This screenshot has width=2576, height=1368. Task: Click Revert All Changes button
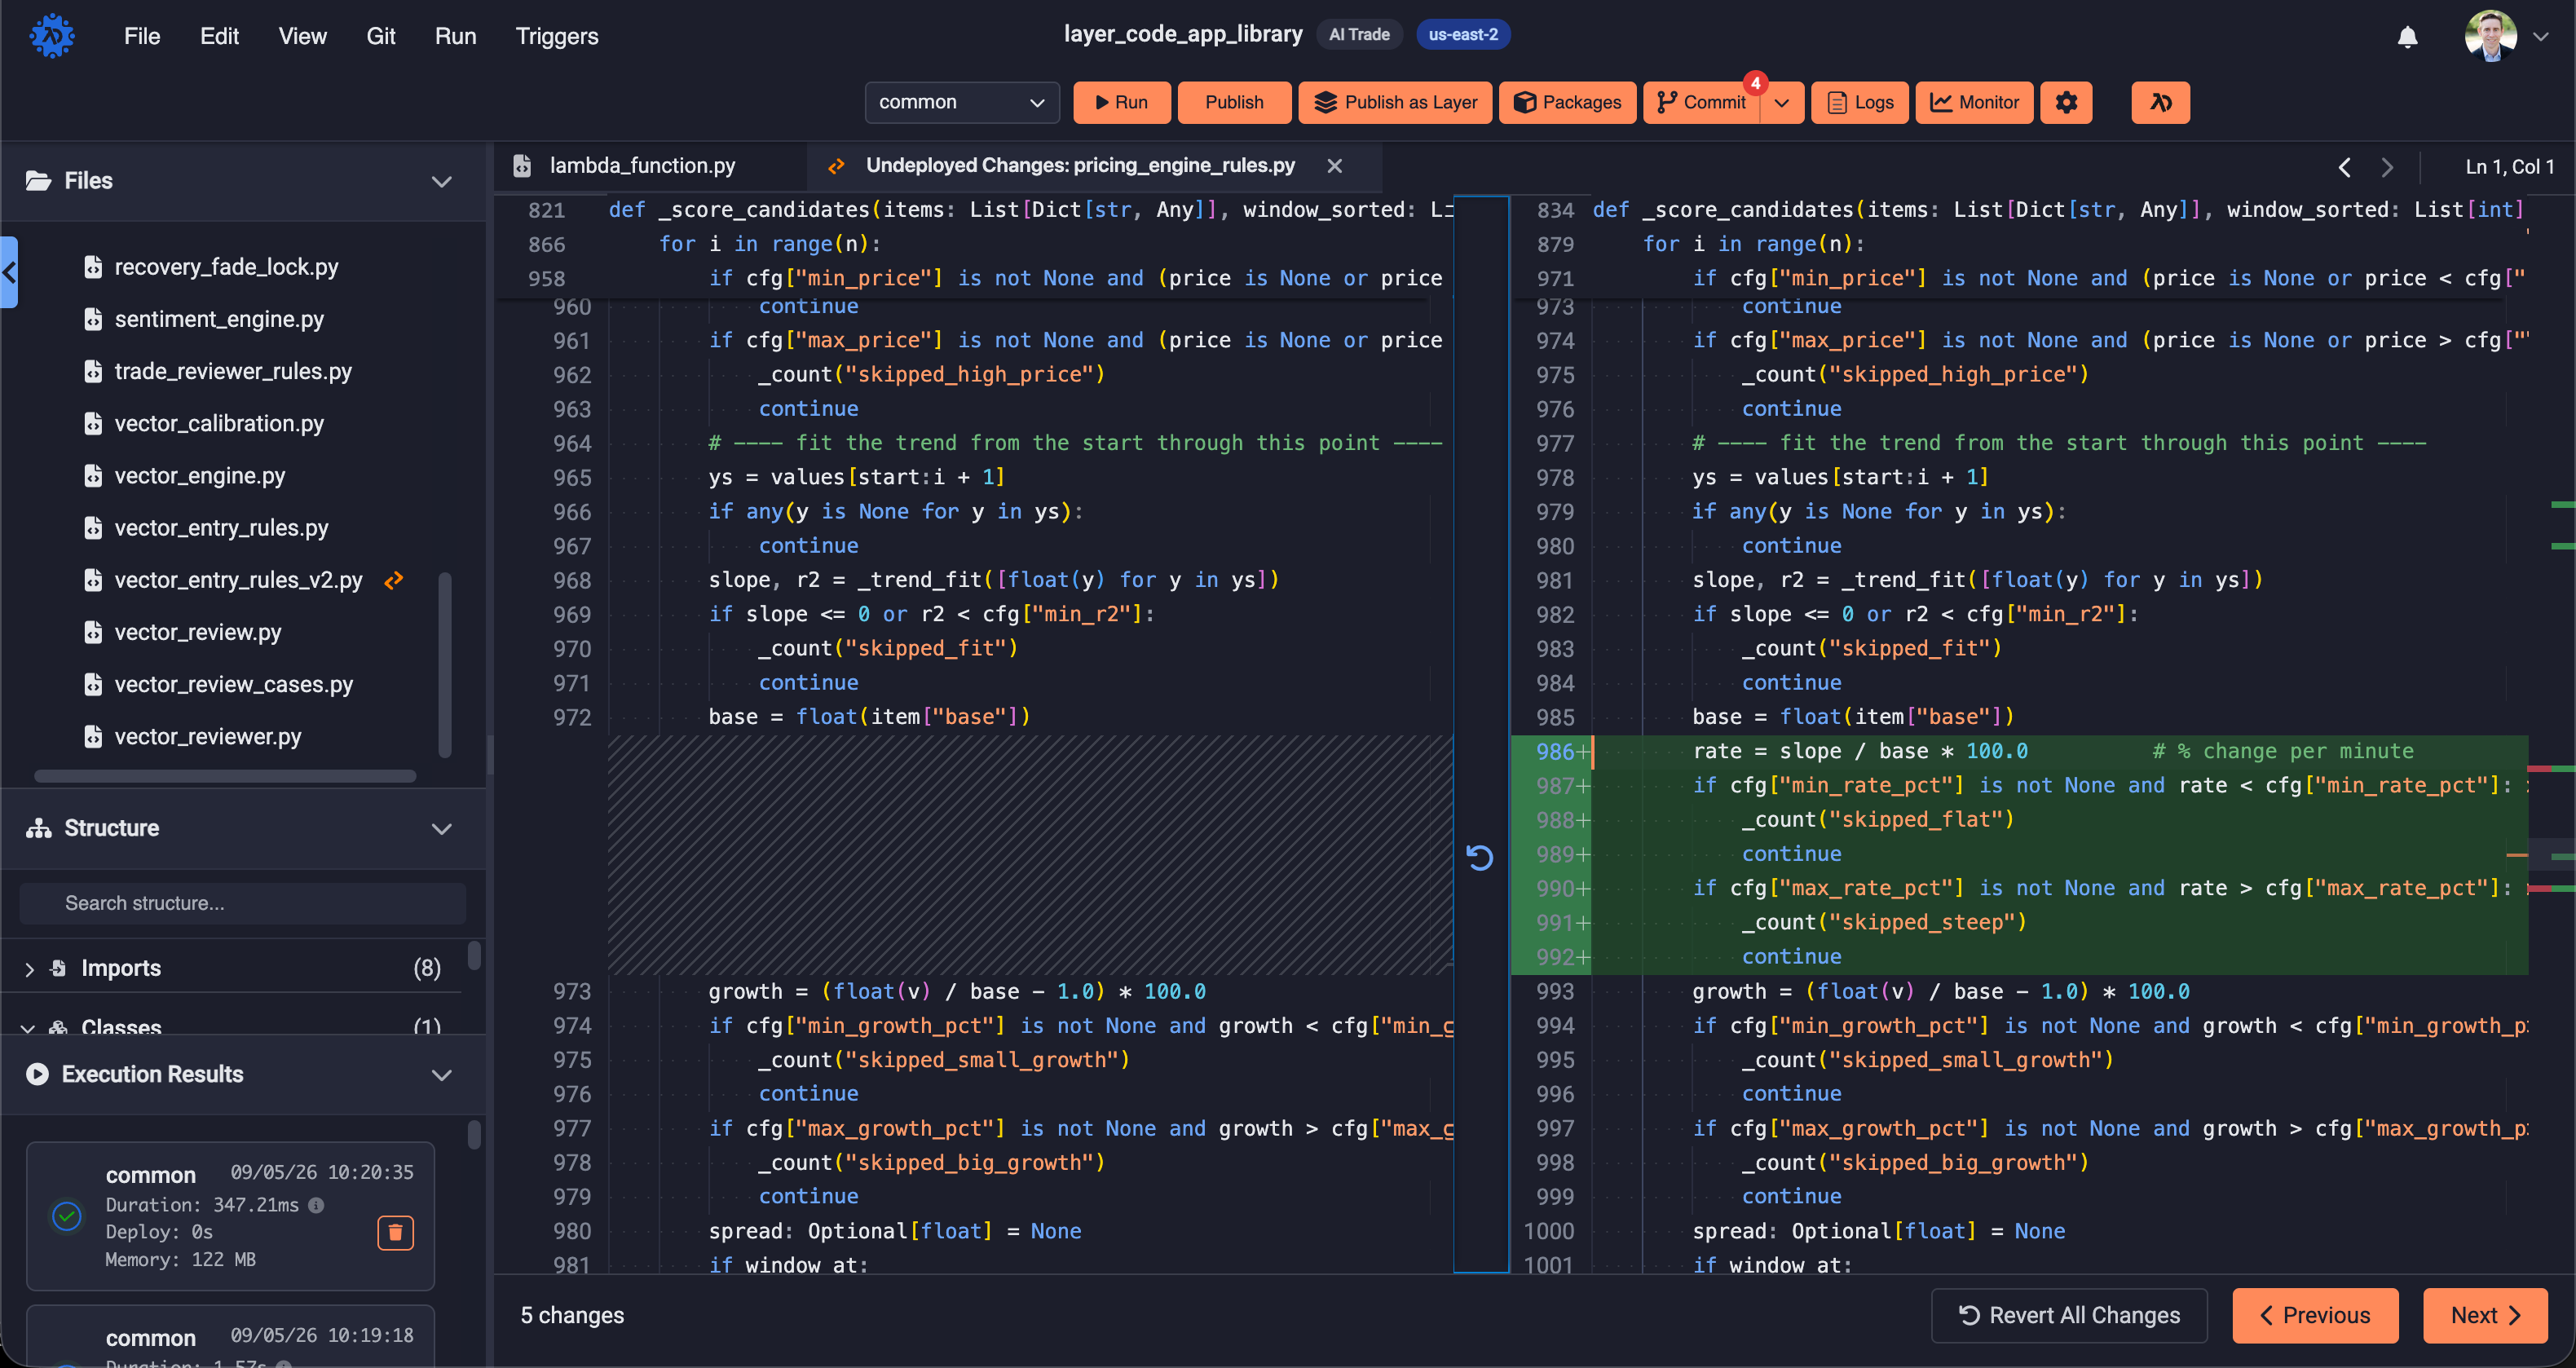[x=2068, y=1315]
